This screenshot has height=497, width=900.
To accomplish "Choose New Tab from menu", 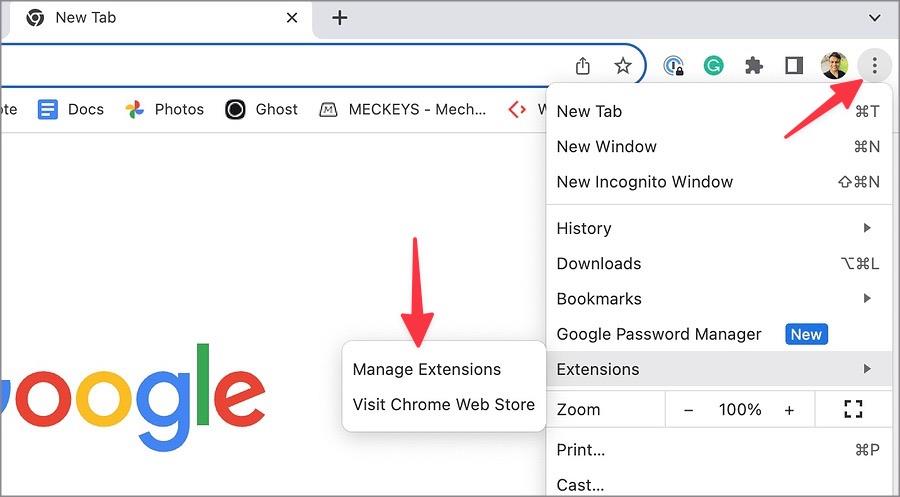I will (719, 111).
